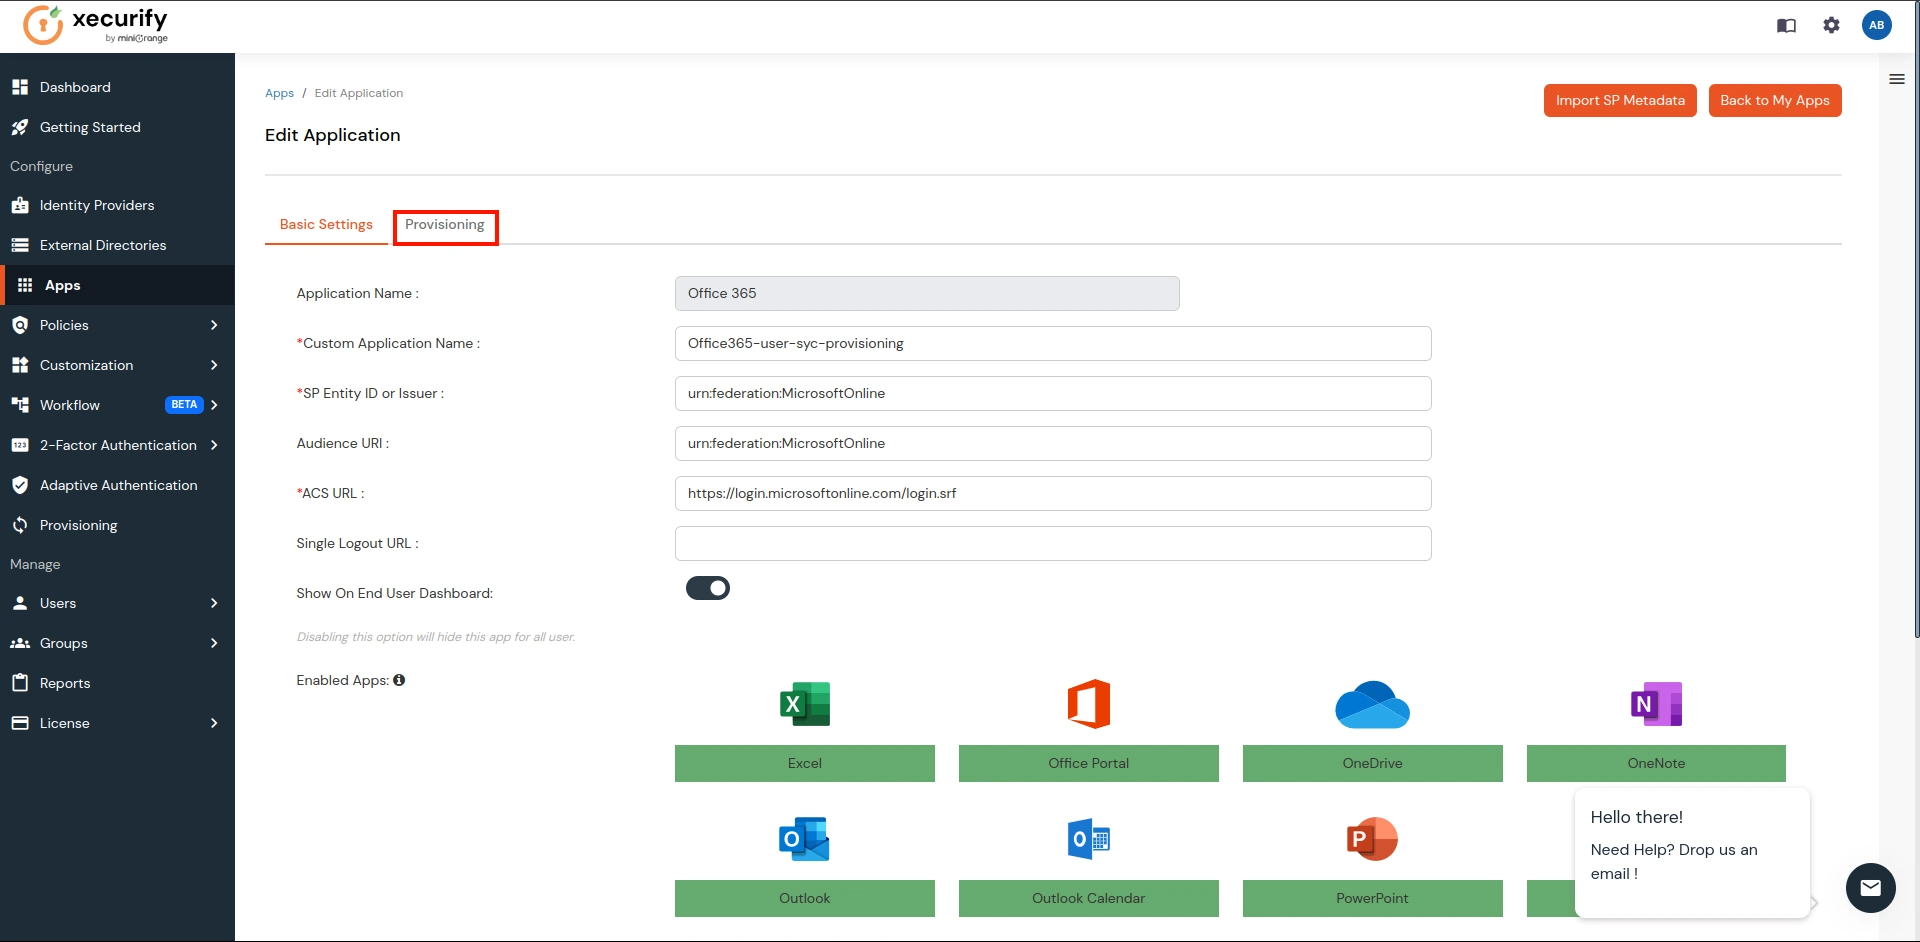The width and height of the screenshot is (1920, 942).
Task: Open the documentation book icon
Action: click(x=1786, y=25)
